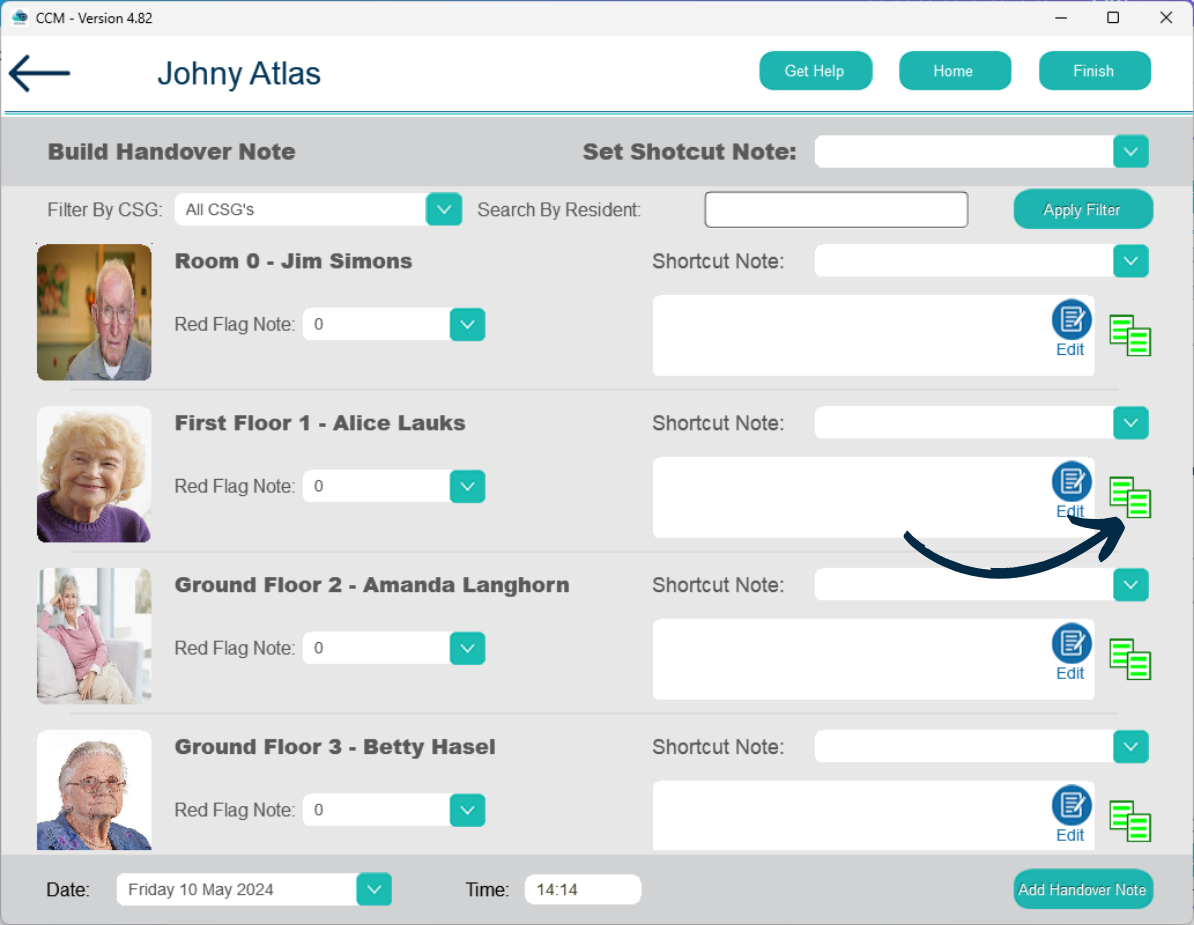
Task: Click 'Room 0 - Jim Simons' heading
Action: (x=293, y=261)
